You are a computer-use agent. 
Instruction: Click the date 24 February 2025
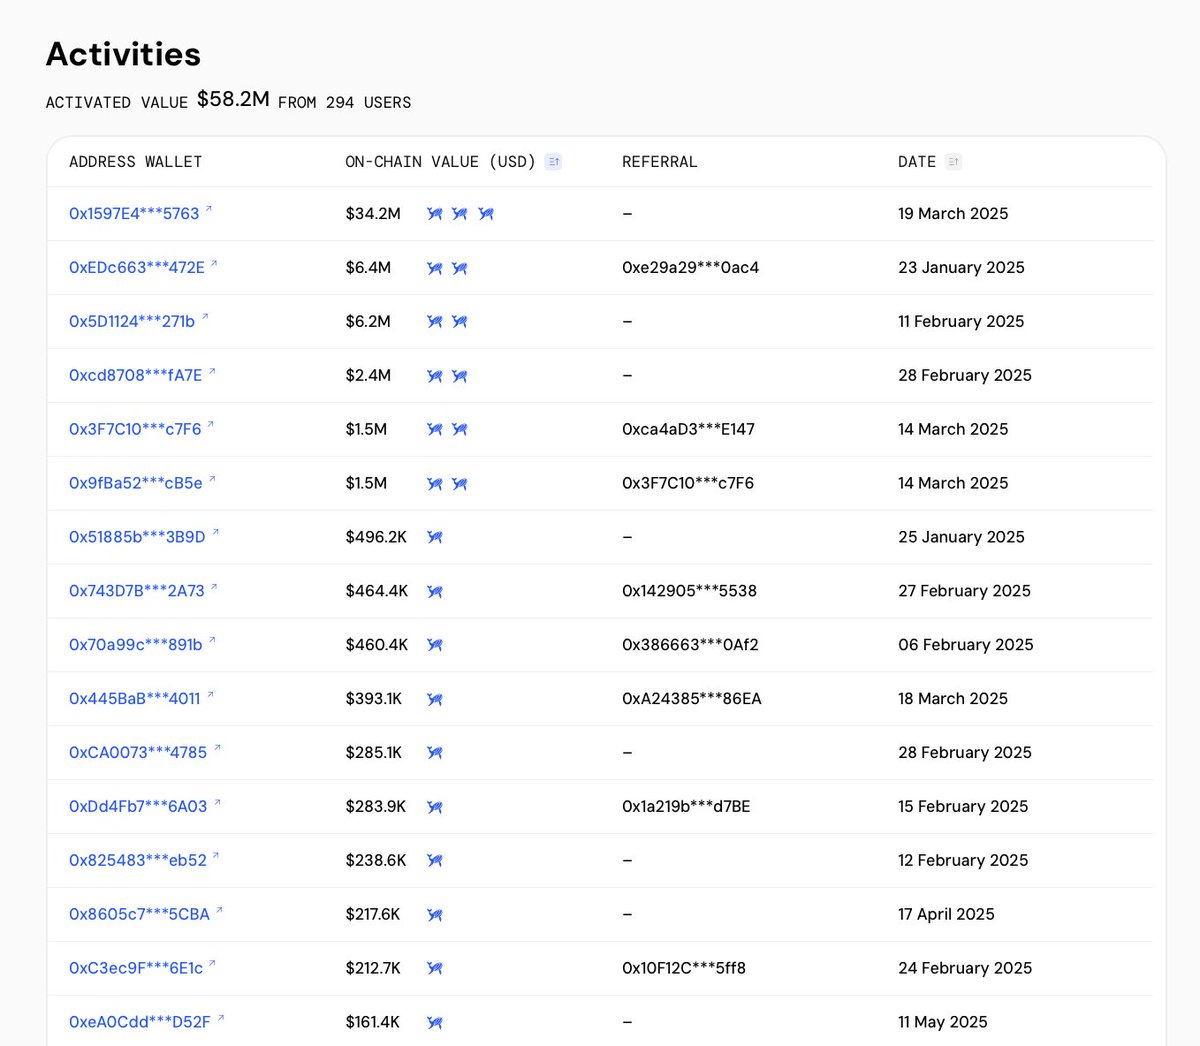coord(965,968)
